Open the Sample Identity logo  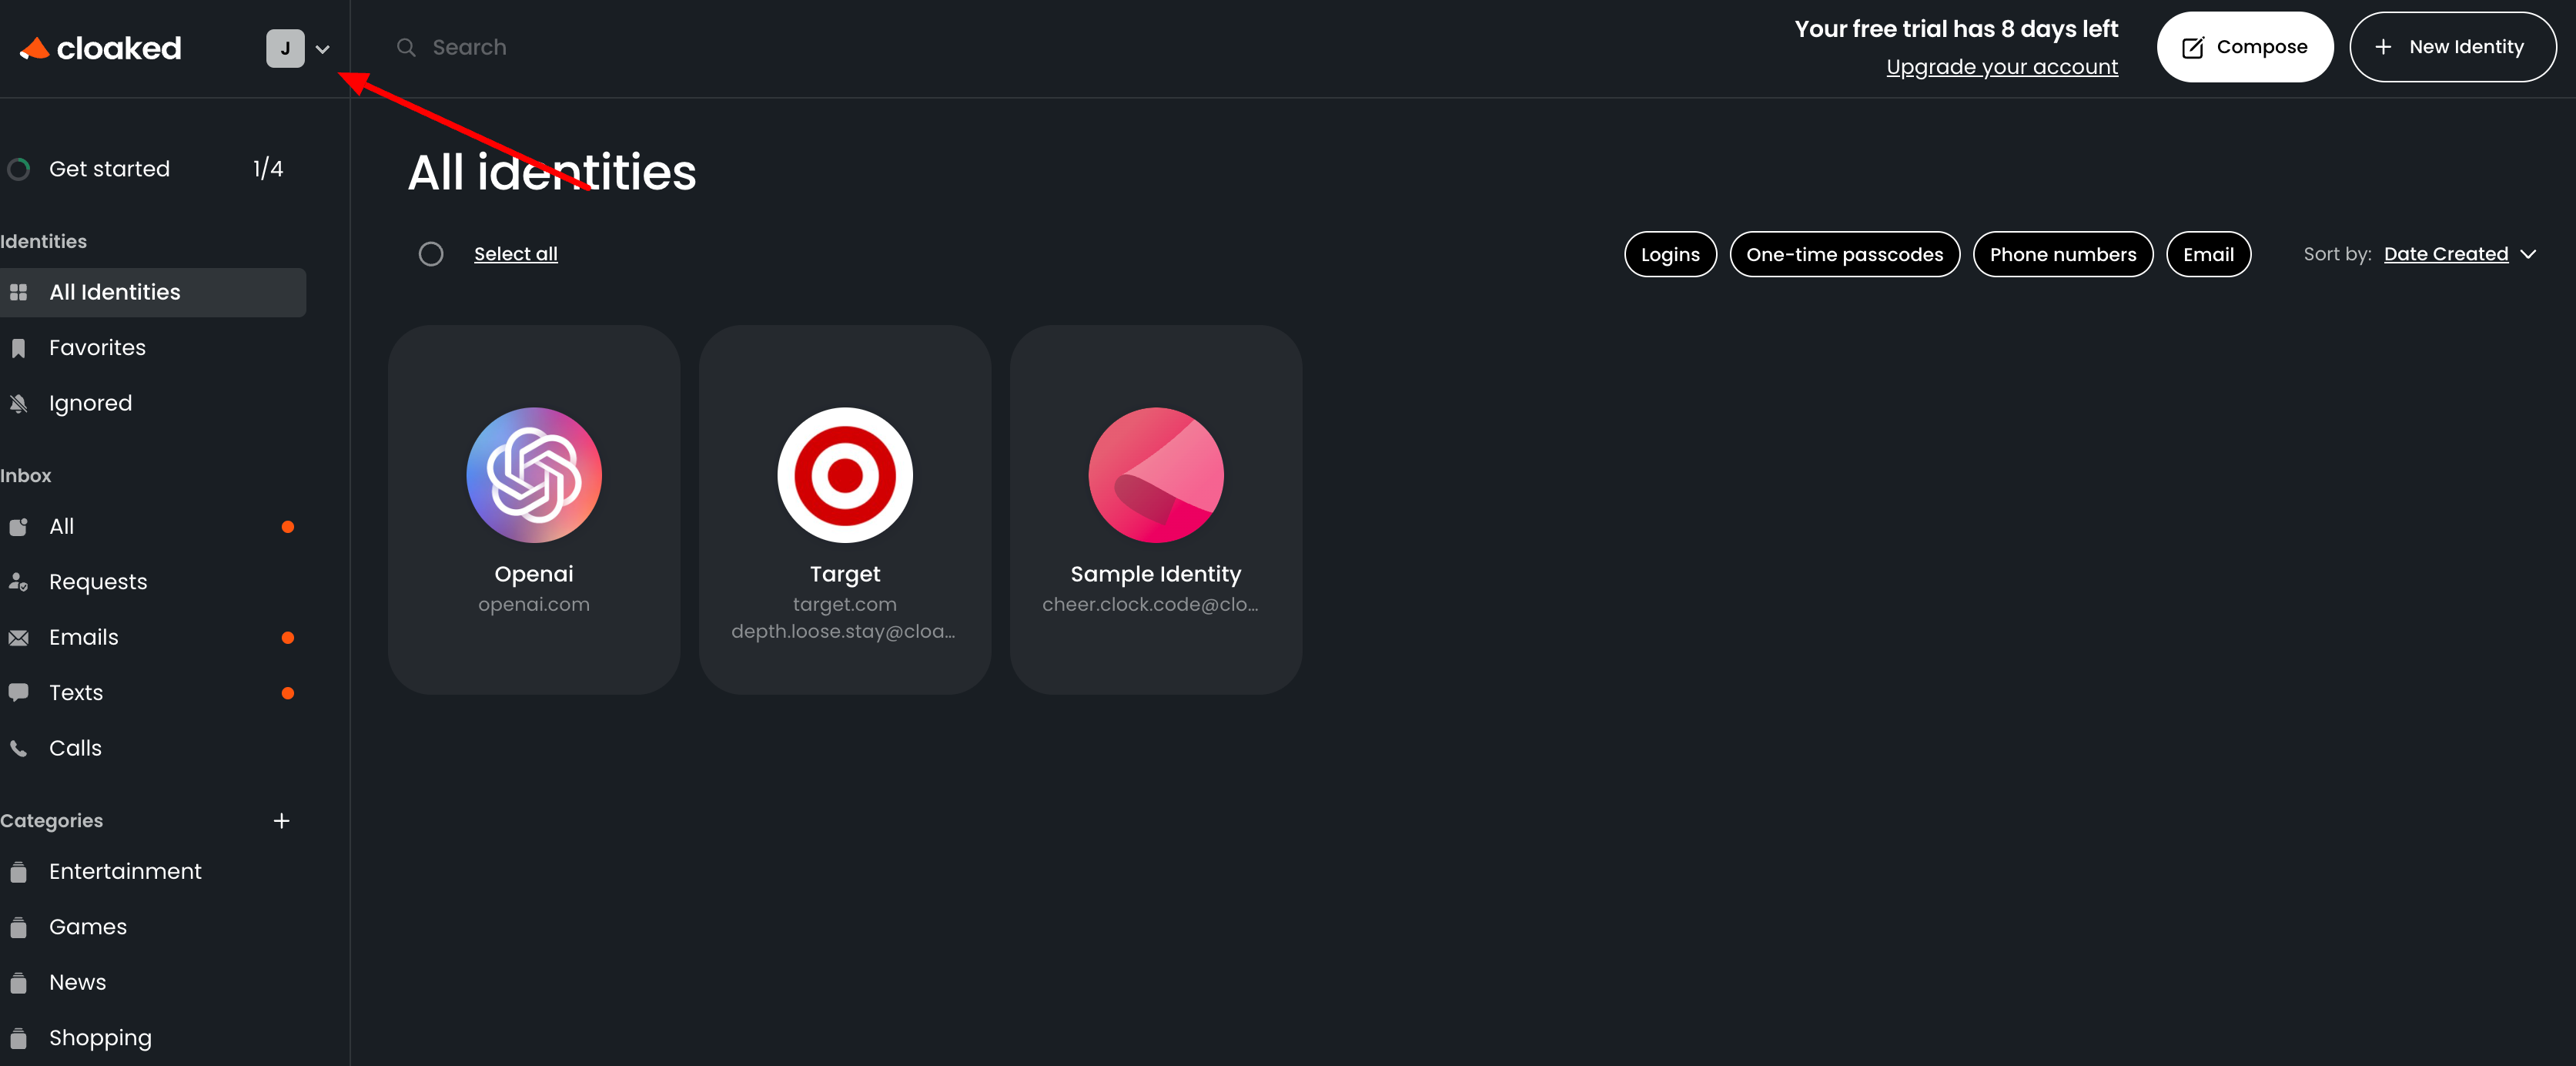tap(1156, 475)
